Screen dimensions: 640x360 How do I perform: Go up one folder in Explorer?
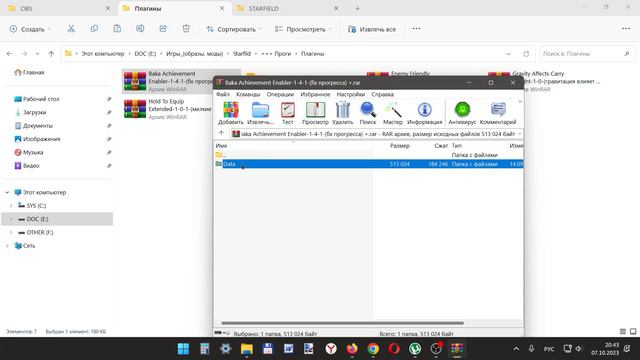[x=51, y=53]
